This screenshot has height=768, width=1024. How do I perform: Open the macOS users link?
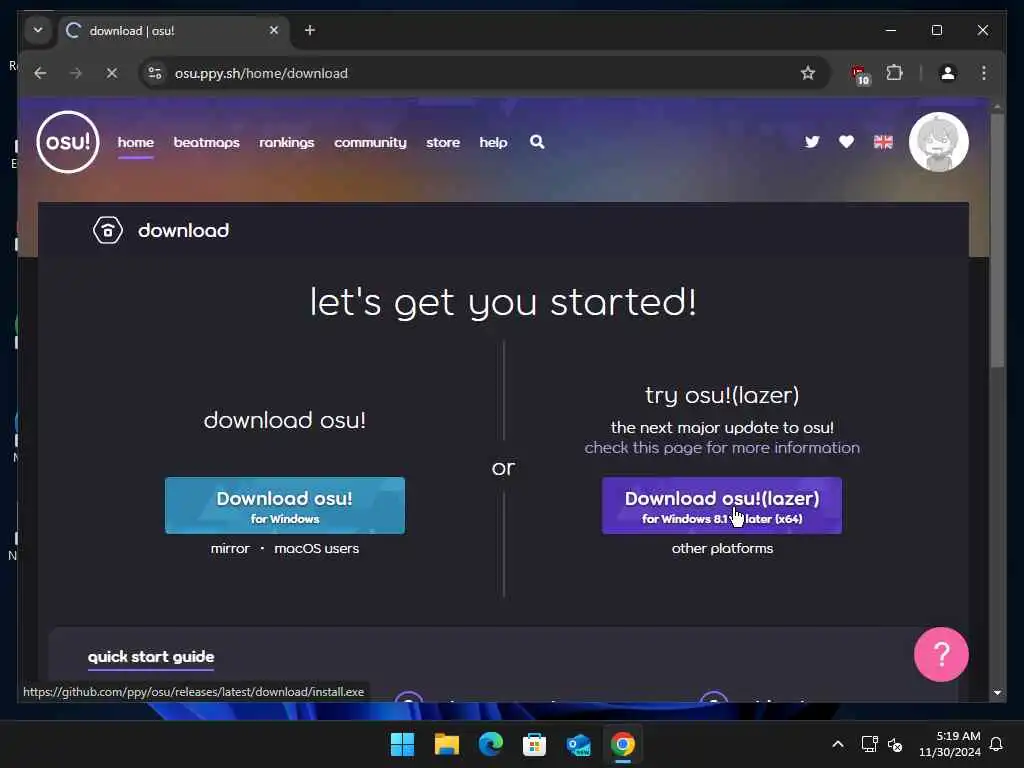(317, 549)
